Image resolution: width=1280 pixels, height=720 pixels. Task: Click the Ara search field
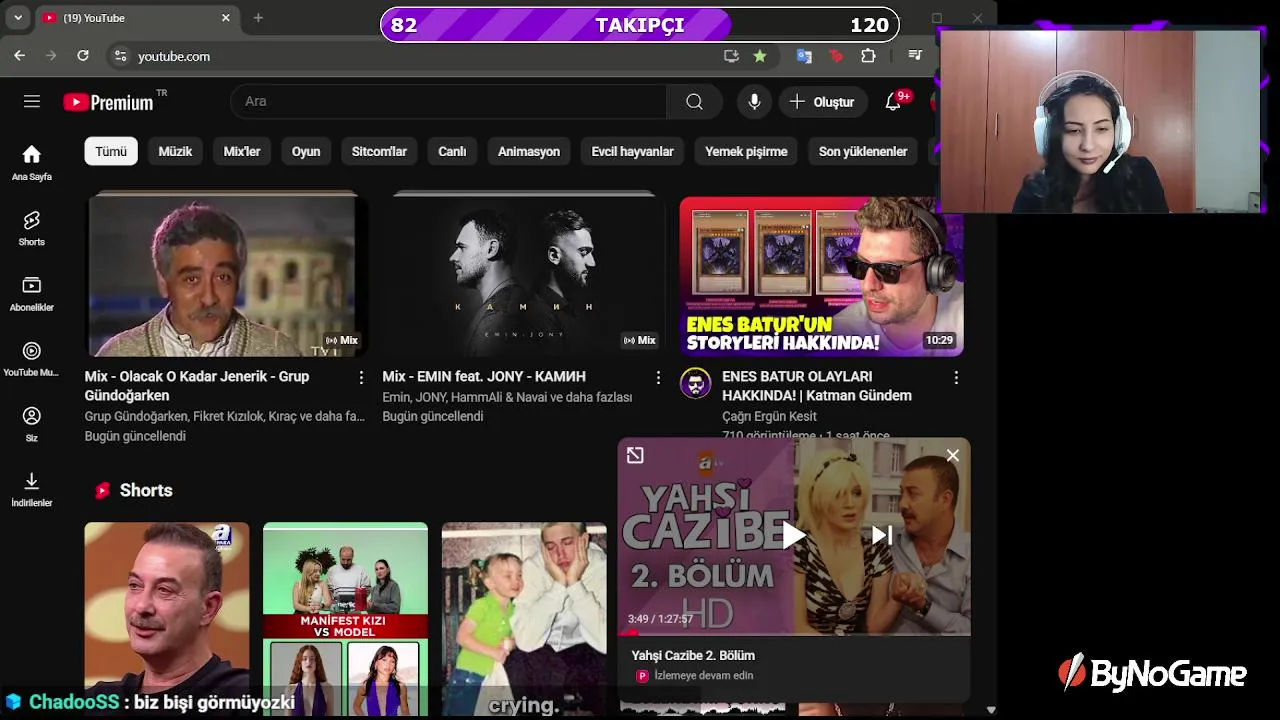pyautogui.click(x=449, y=101)
